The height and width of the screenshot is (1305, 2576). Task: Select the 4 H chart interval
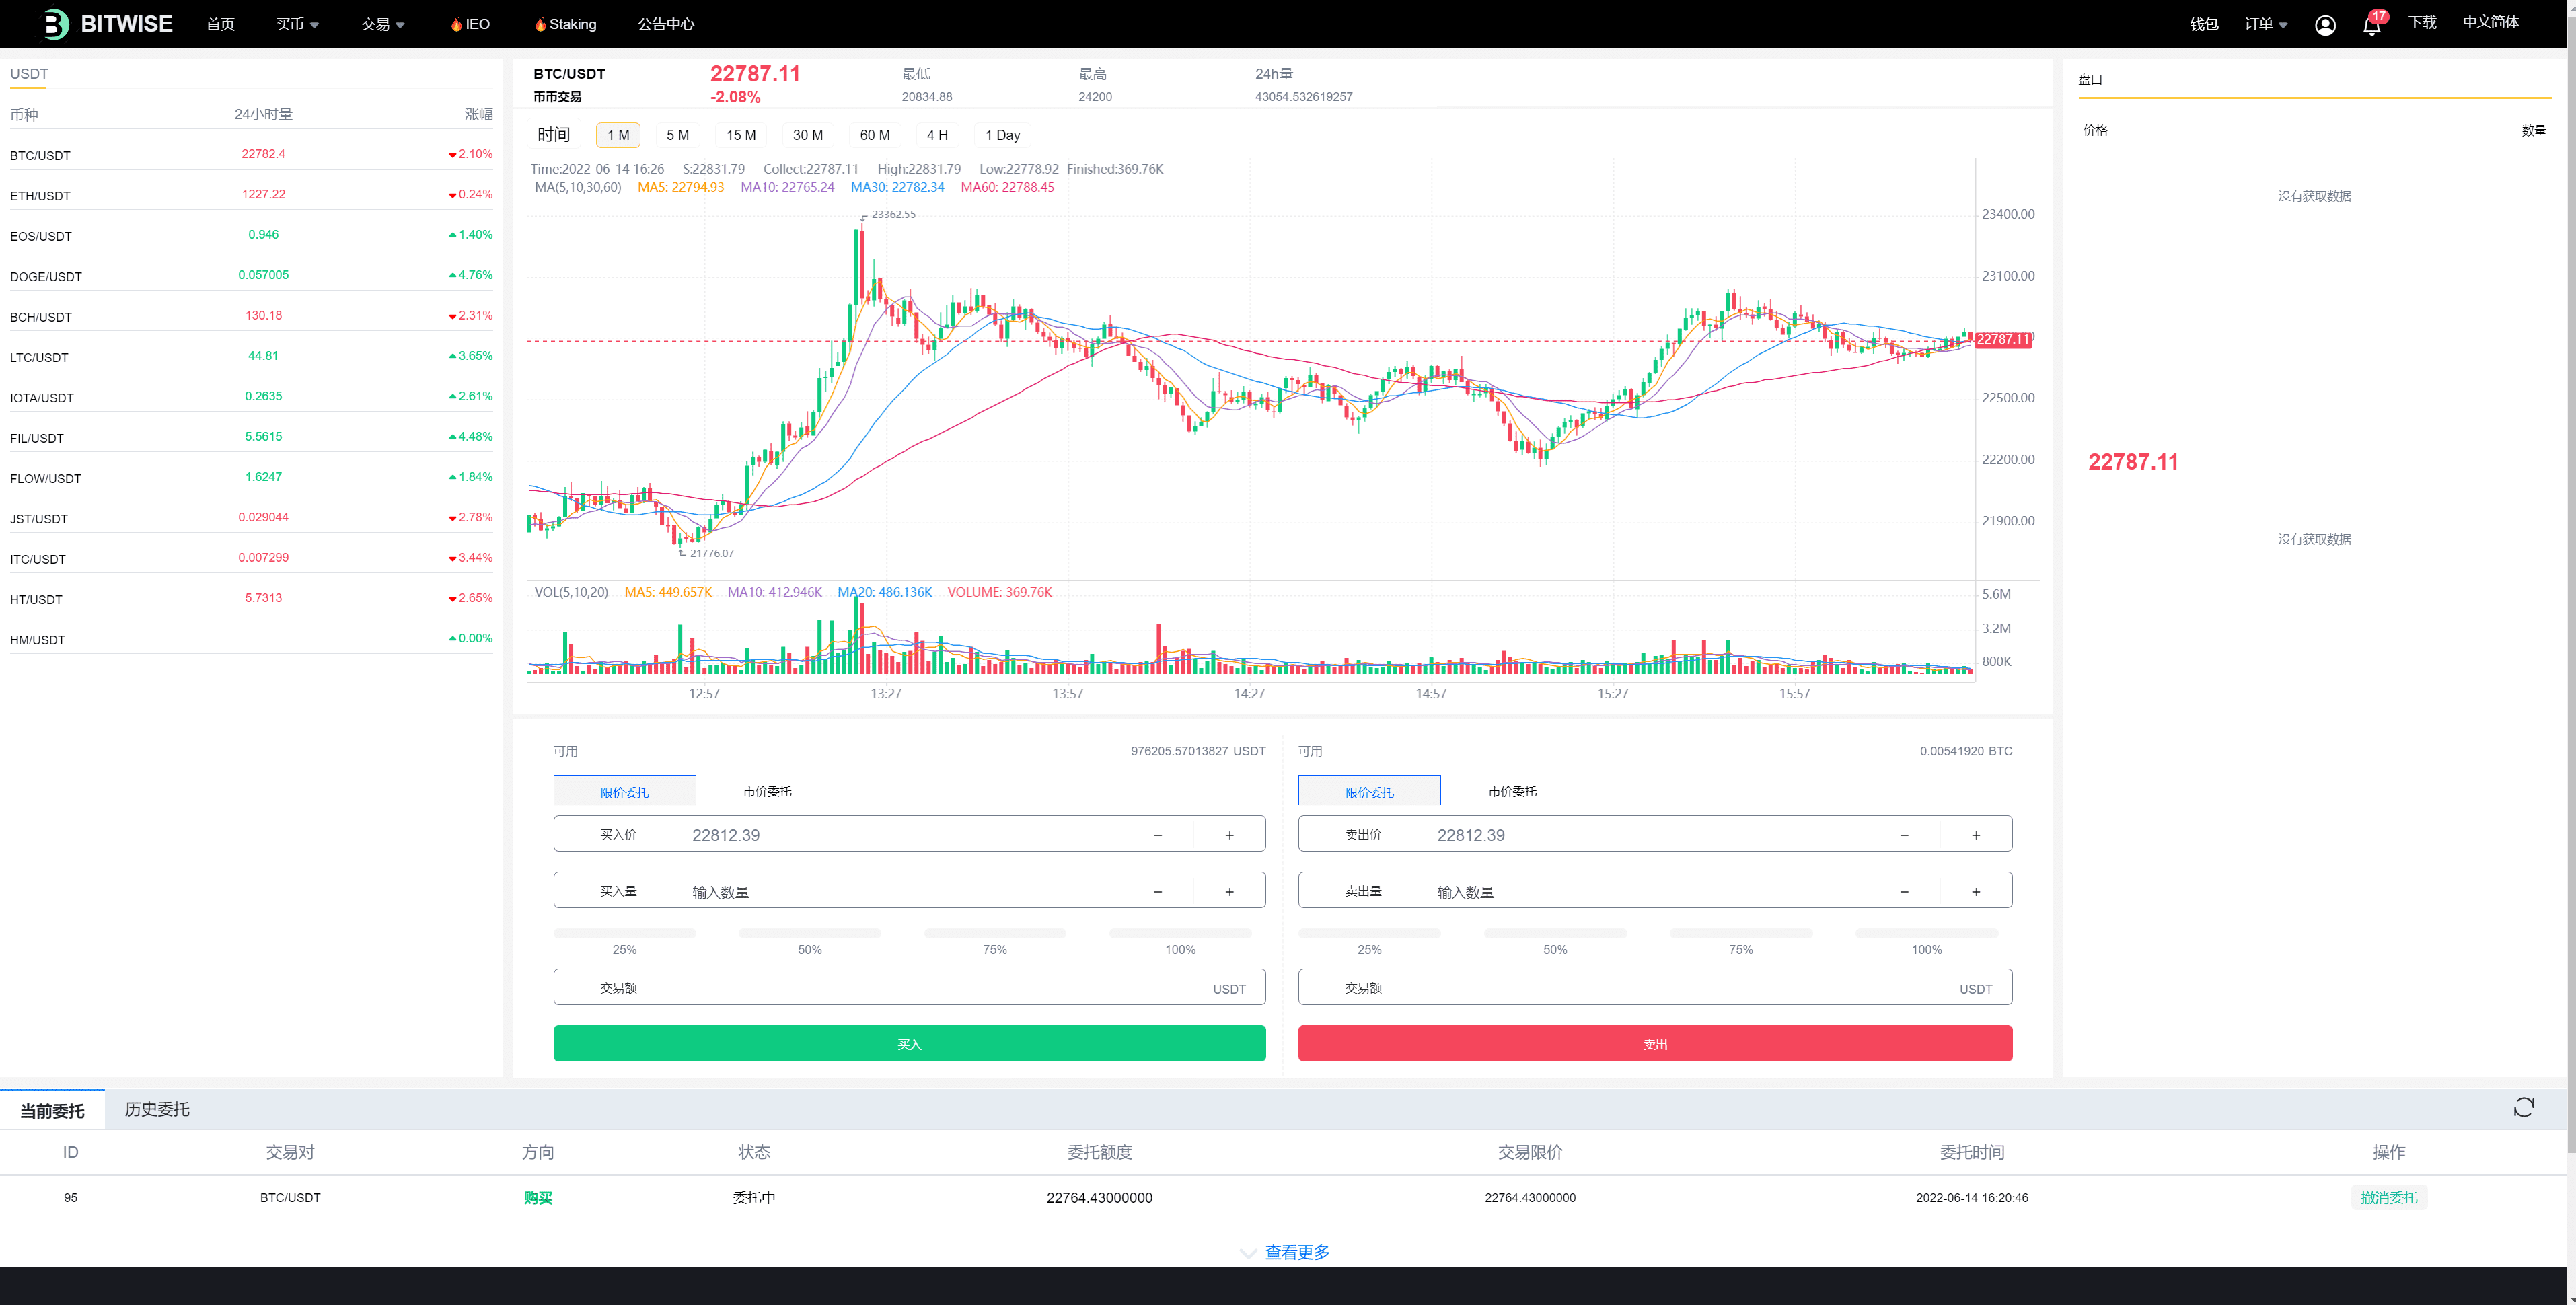tap(937, 135)
